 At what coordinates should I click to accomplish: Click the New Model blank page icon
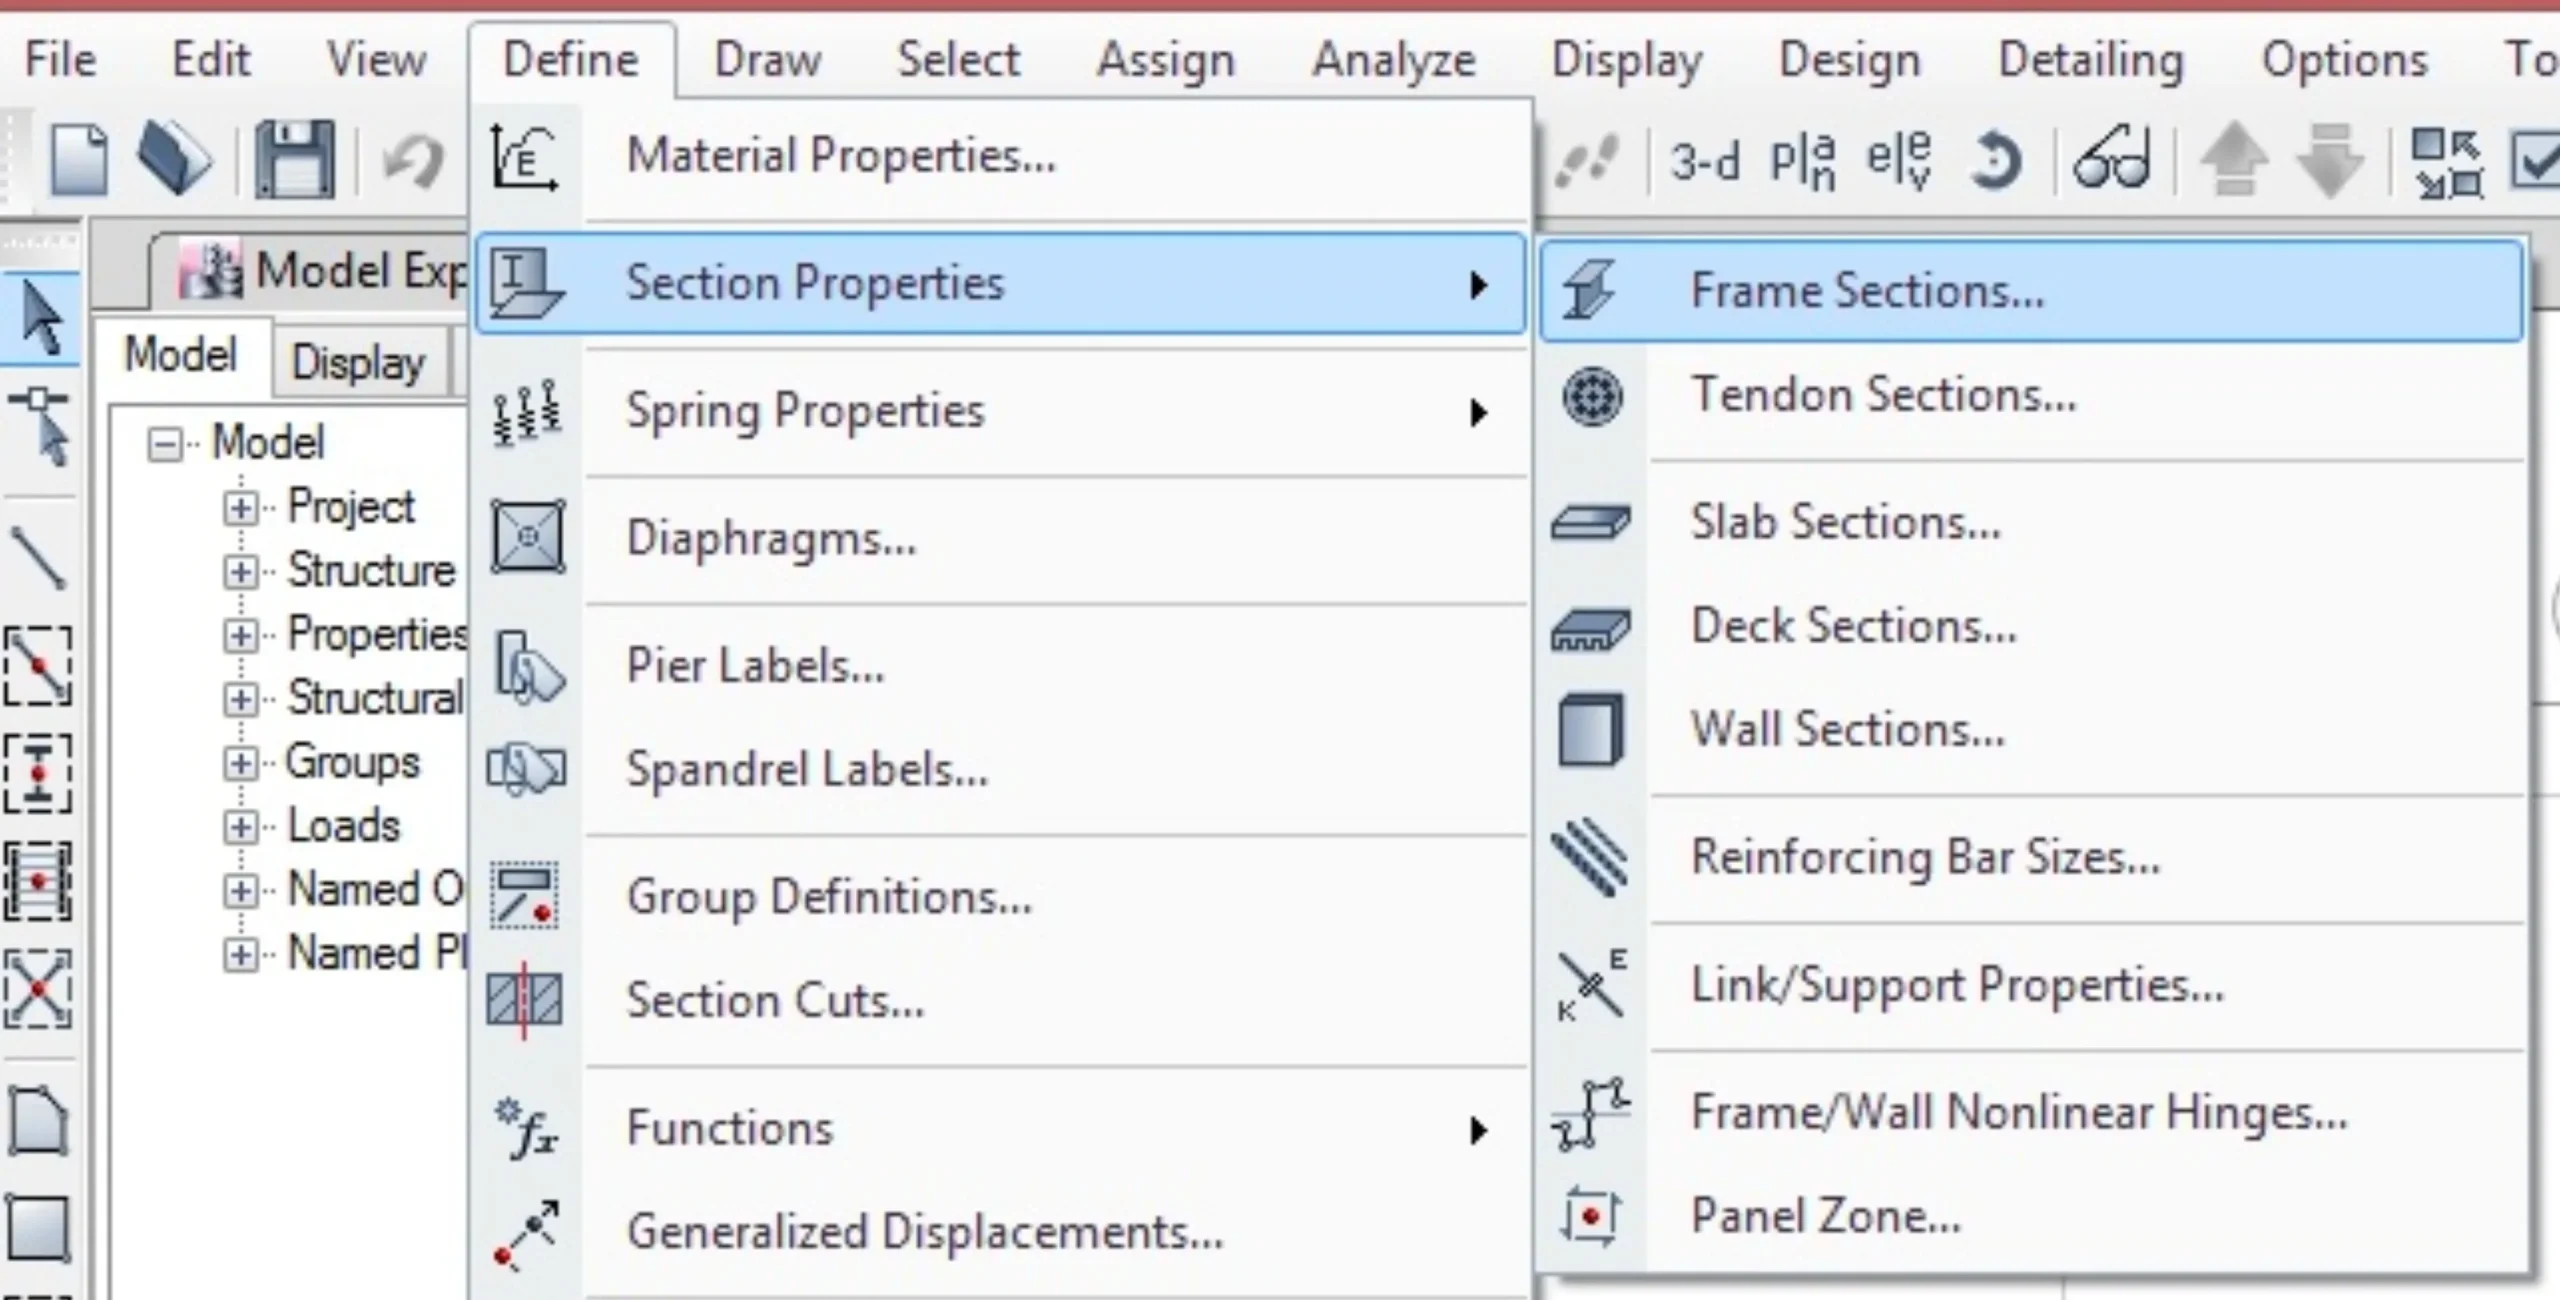(x=78, y=160)
